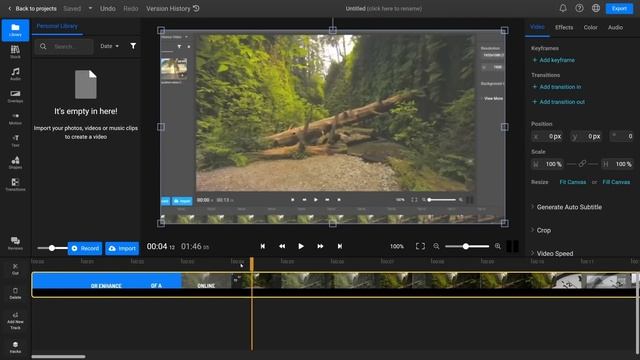Click the library Search input field
The image size is (640, 360).
point(64,46)
